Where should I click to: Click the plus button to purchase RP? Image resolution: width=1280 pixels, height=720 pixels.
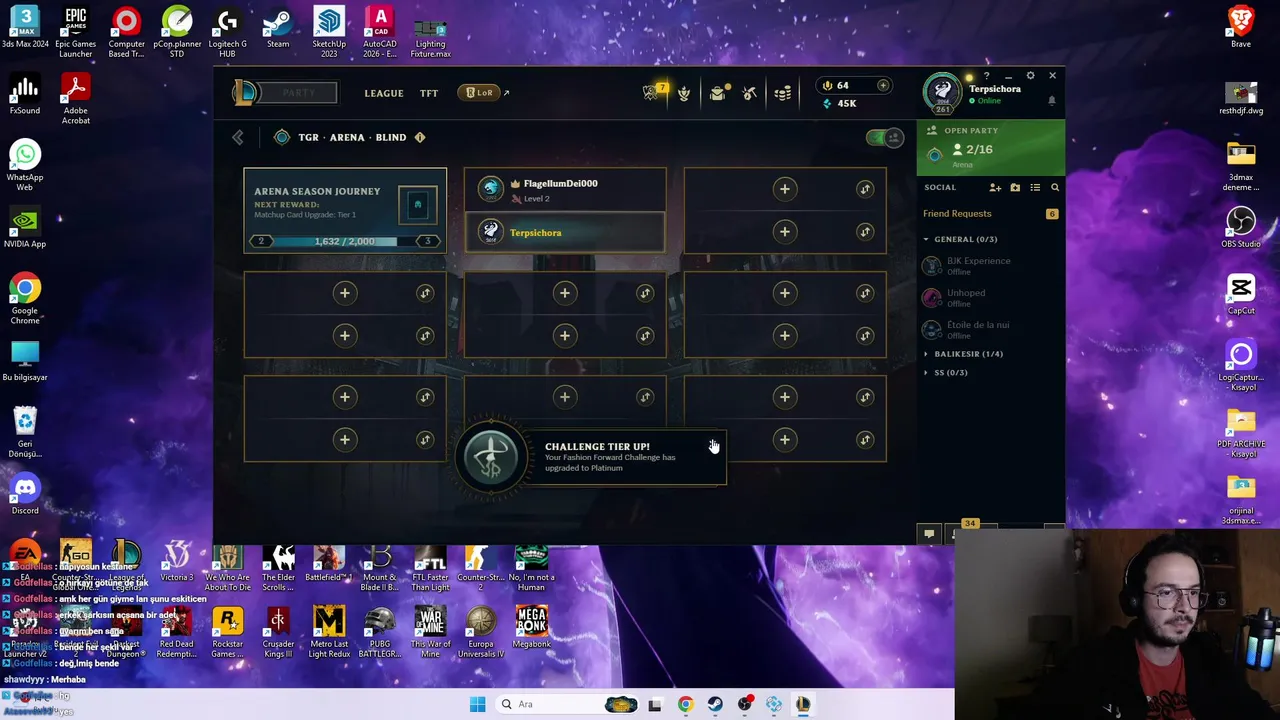(x=883, y=86)
